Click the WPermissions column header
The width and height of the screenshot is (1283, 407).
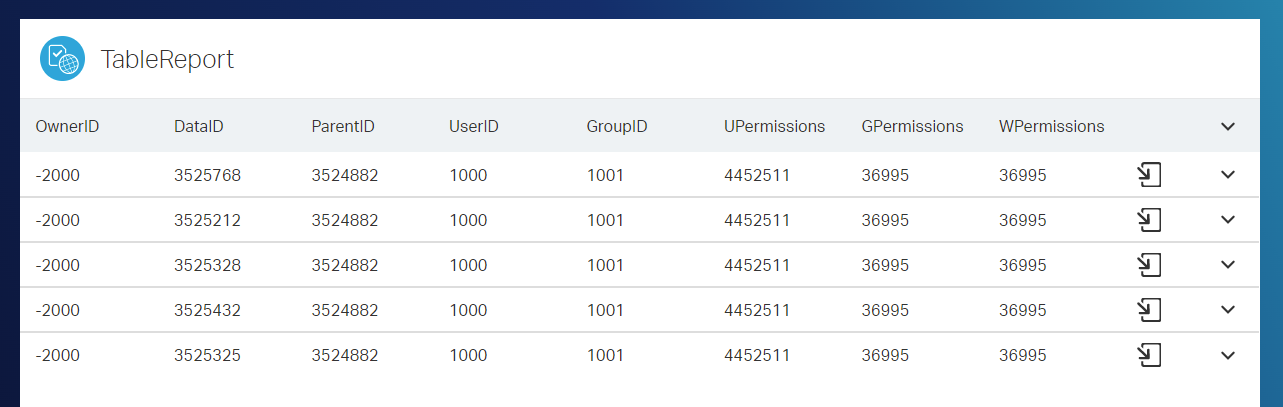1051,126
